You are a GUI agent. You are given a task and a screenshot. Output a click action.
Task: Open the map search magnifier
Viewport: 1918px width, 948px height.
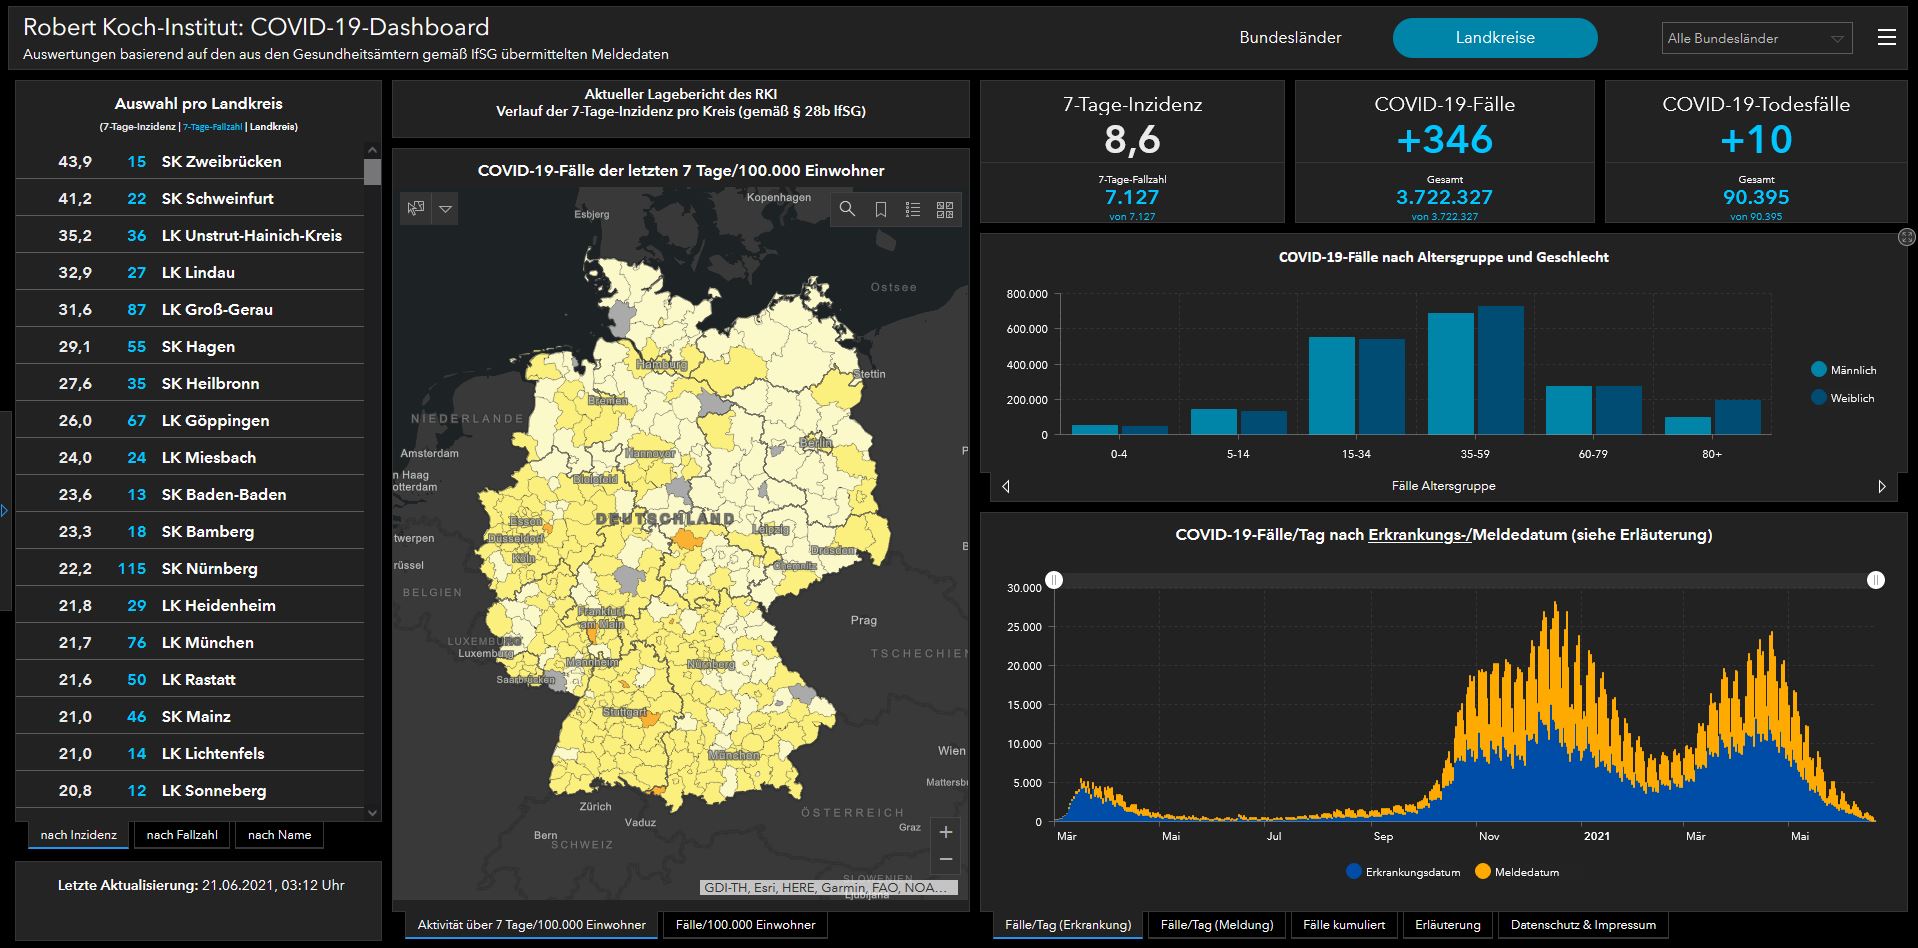pyautogui.click(x=847, y=209)
